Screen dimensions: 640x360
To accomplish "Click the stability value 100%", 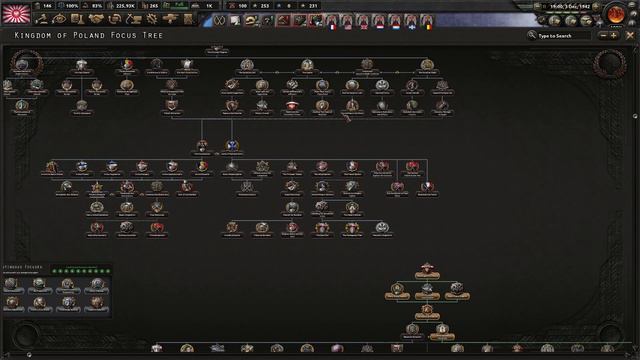I will (x=72, y=6).
